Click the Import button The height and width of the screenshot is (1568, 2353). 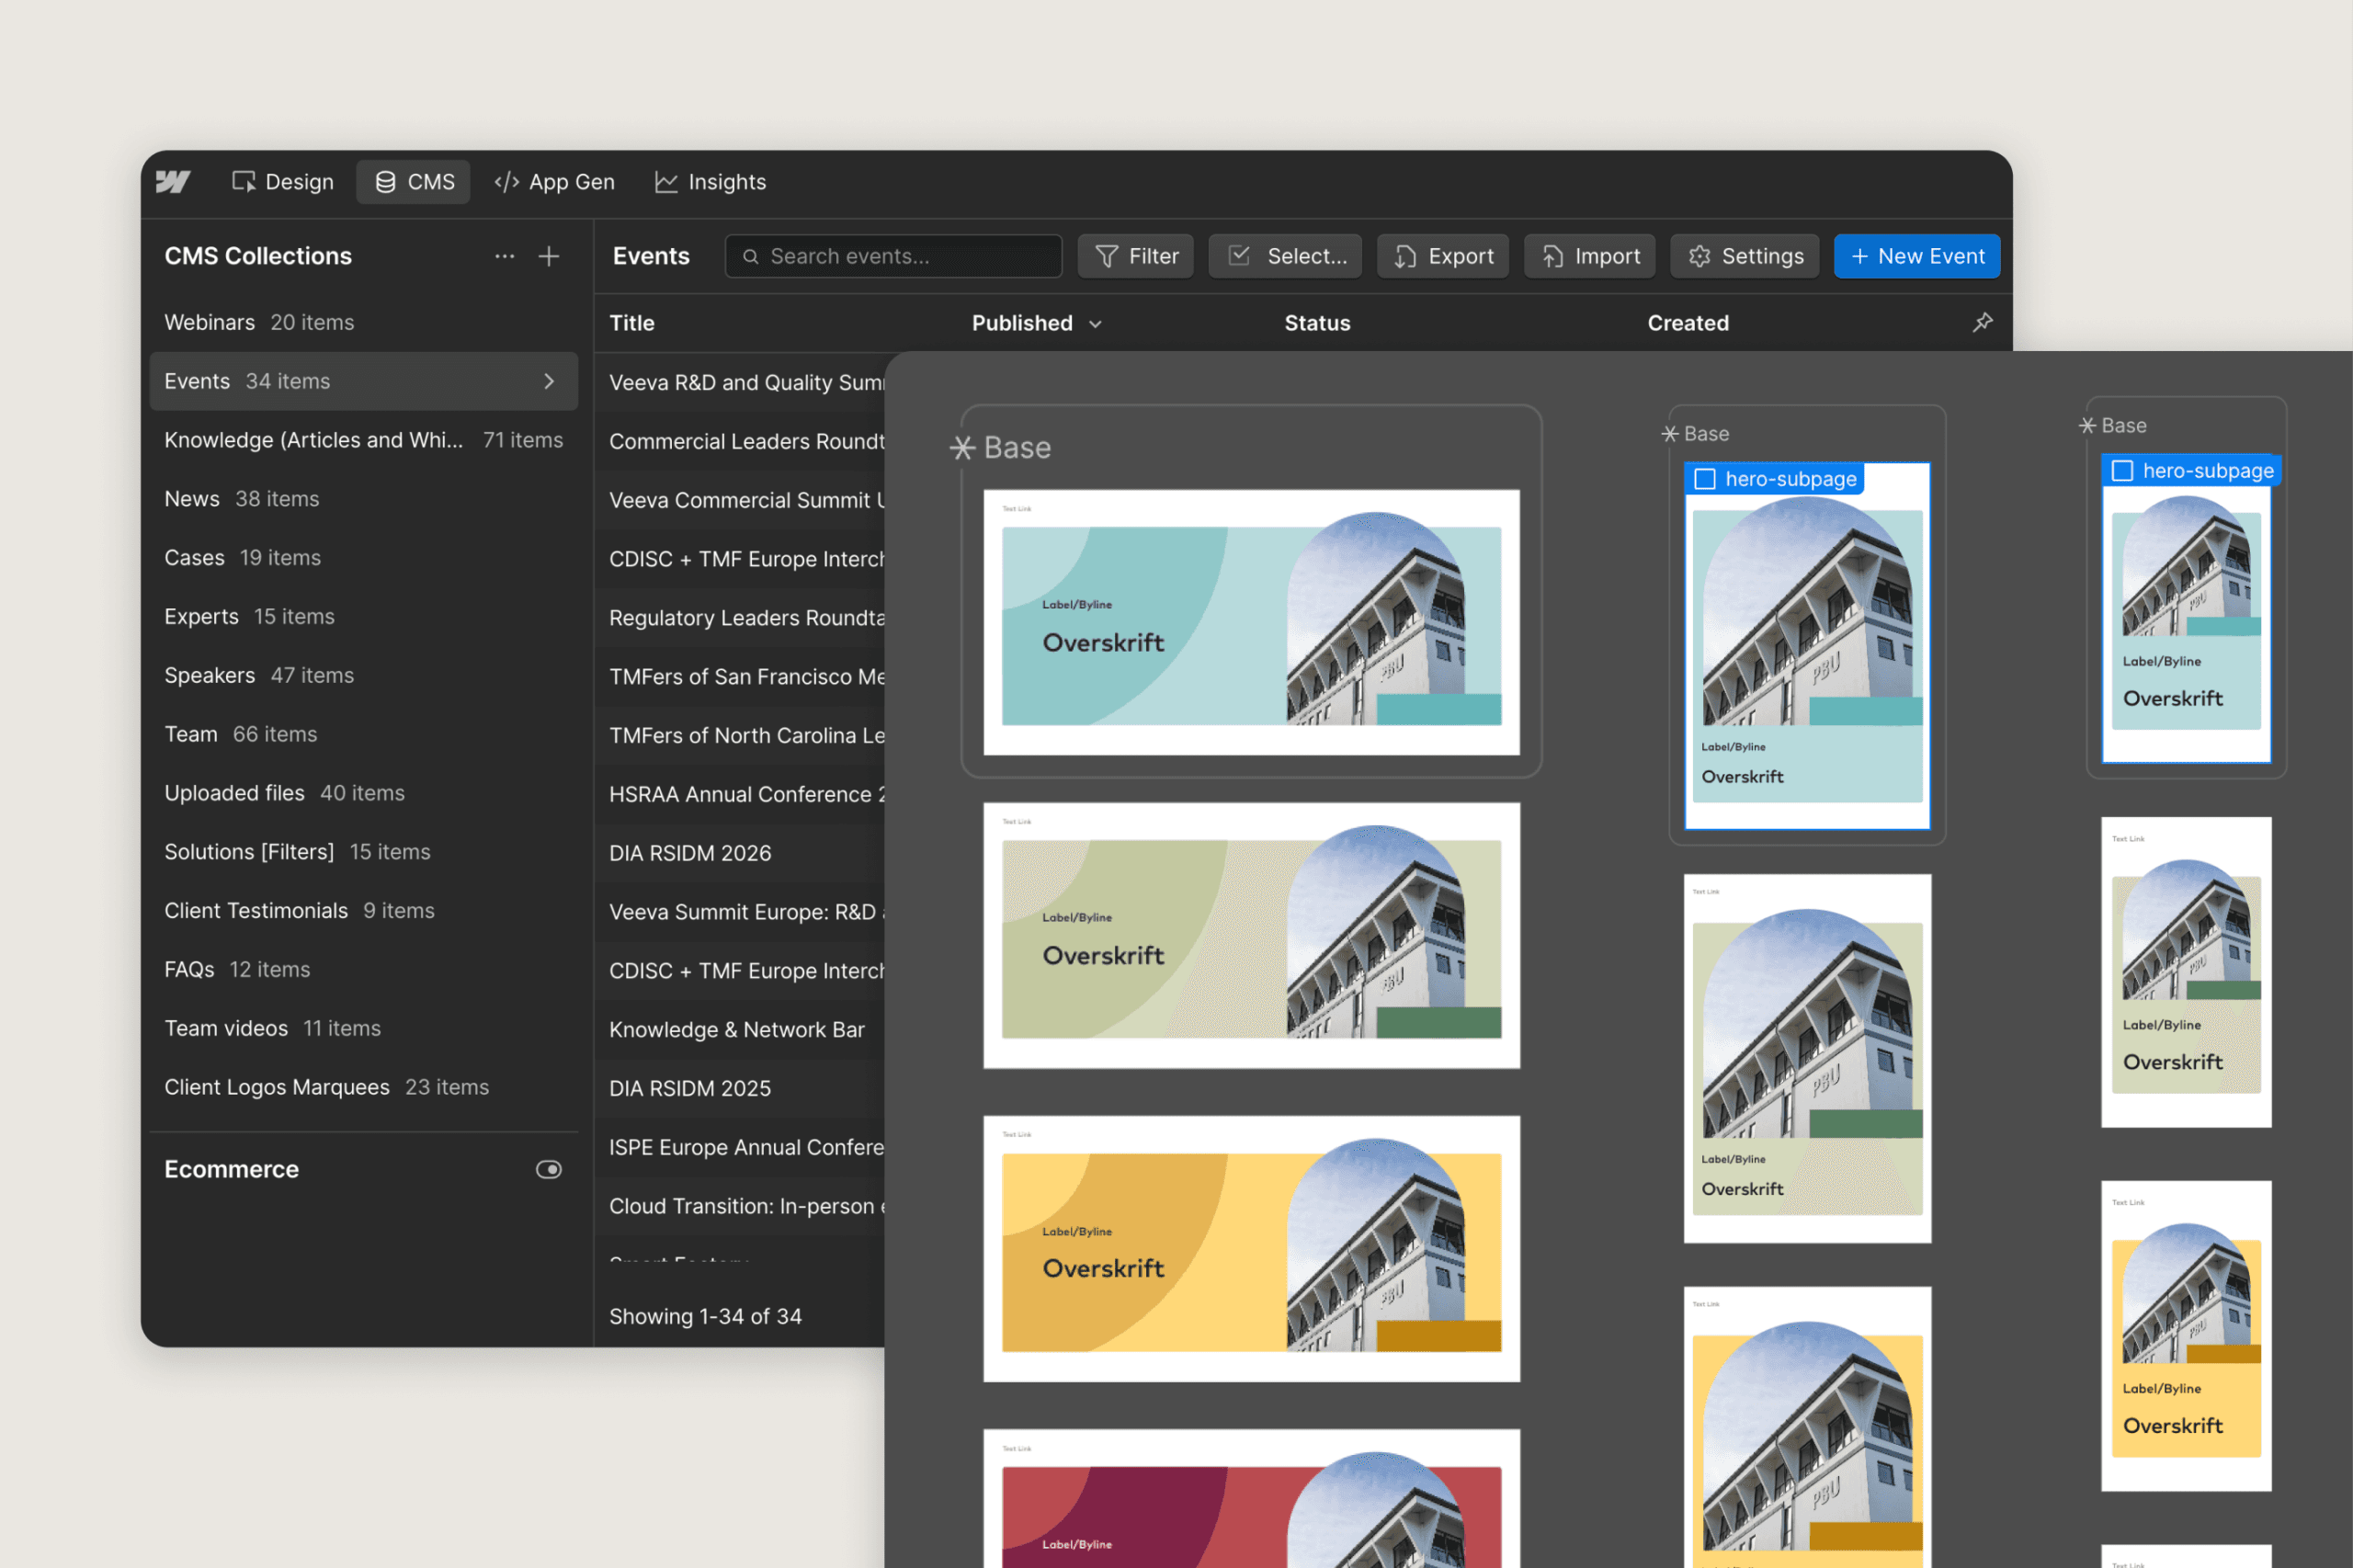pyautogui.click(x=1589, y=256)
